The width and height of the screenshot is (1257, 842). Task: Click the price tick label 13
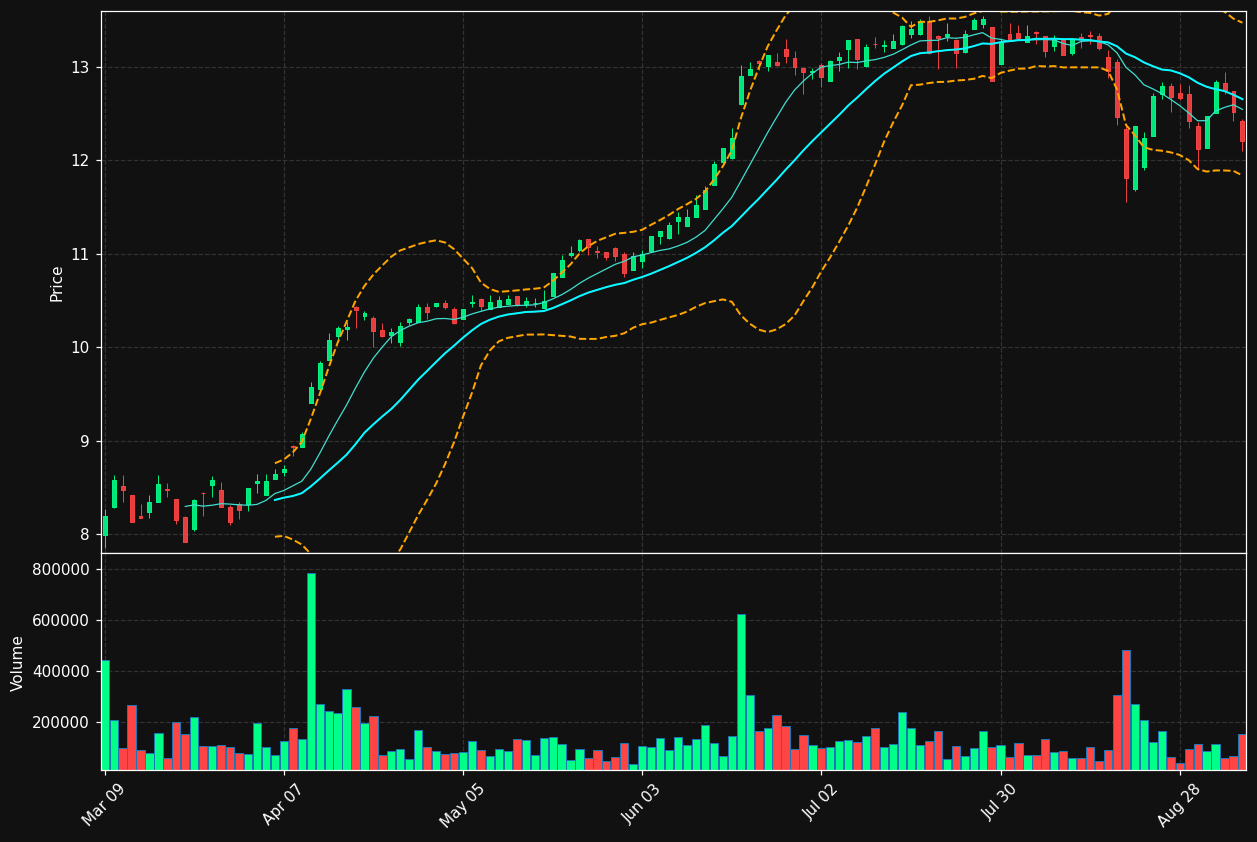[x=80, y=68]
